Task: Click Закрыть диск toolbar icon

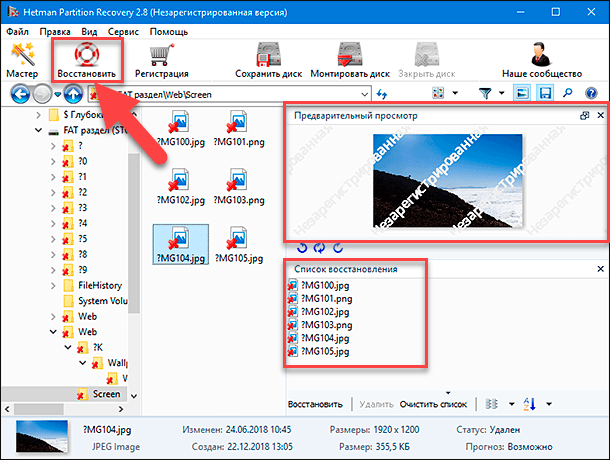Action: click(426, 61)
